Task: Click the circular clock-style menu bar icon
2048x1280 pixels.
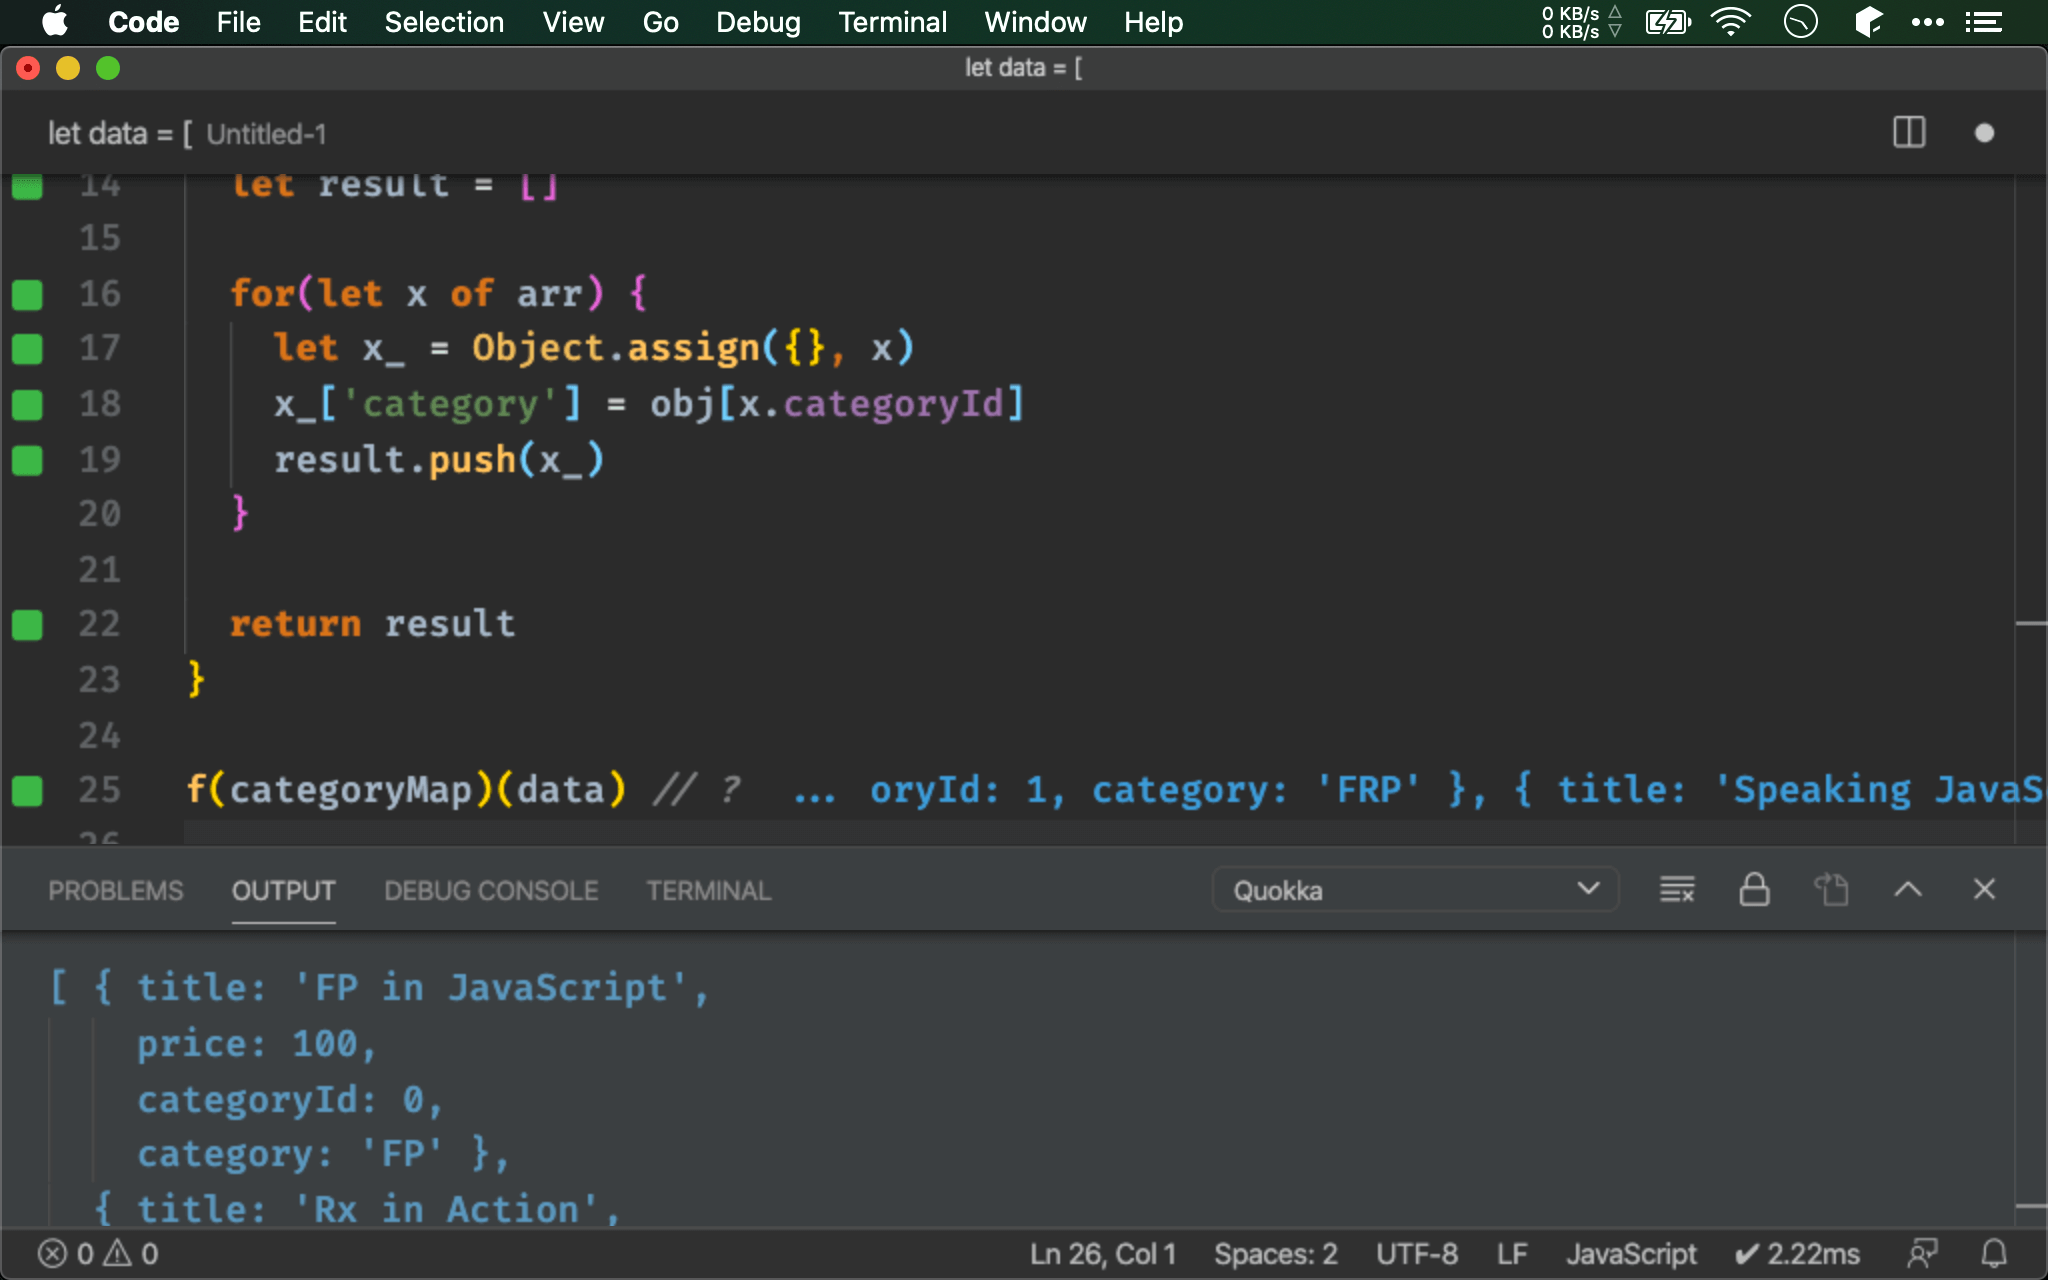Action: (1800, 21)
